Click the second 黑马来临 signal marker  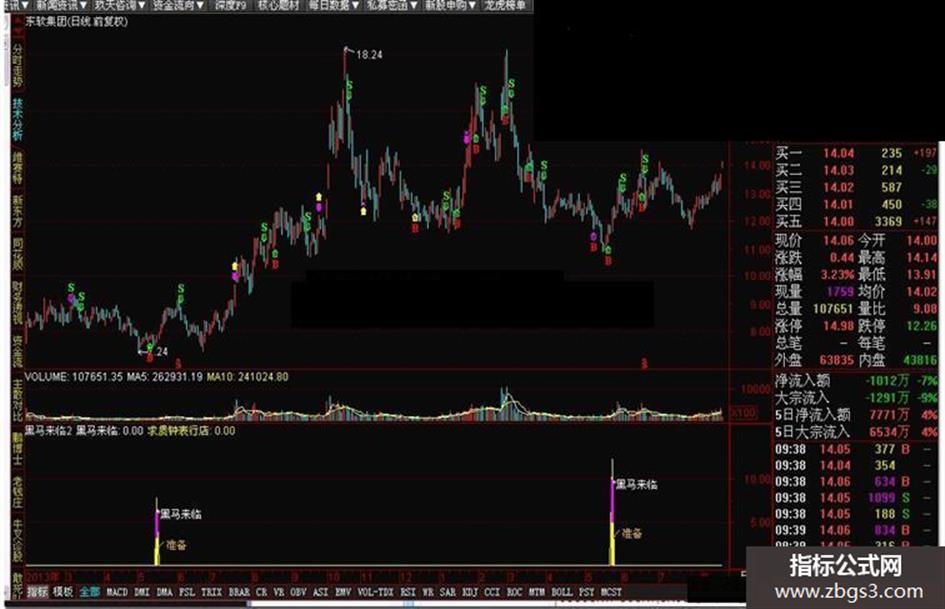(x=637, y=484)
